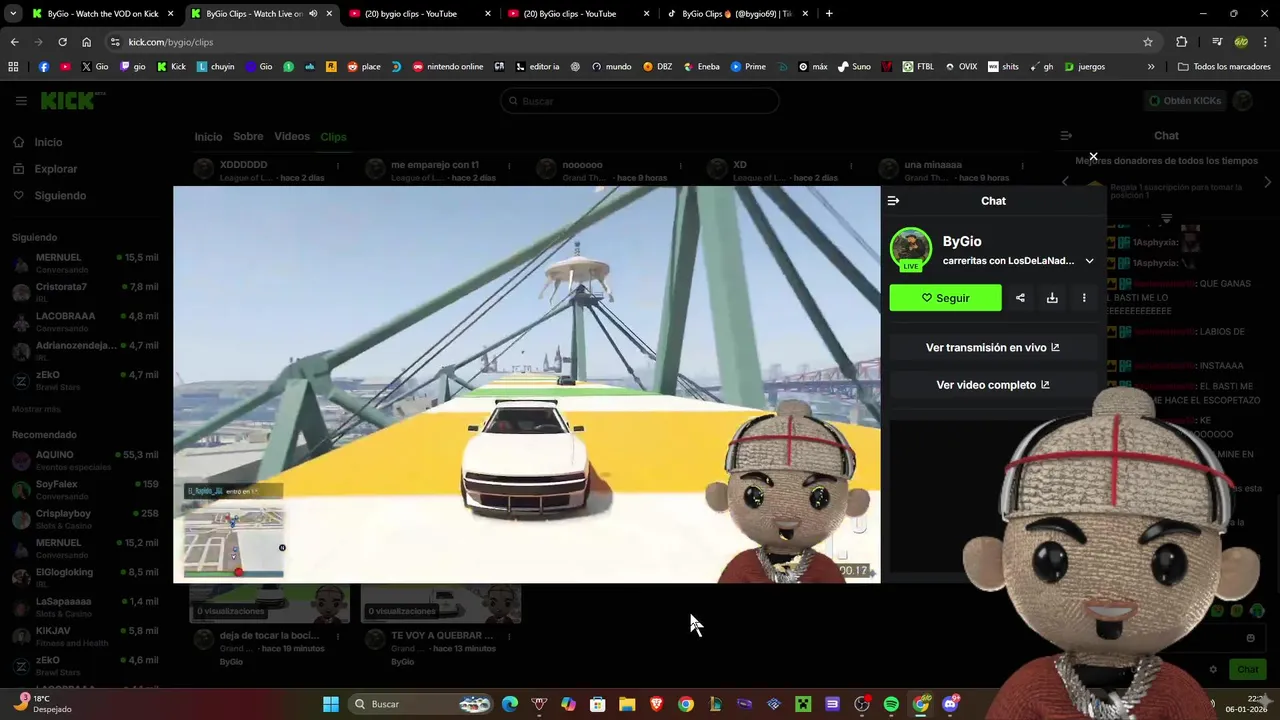Screen dimensions: 1280x720
Task: Collapse the clip chat panel icon
Action: point(893,201)
